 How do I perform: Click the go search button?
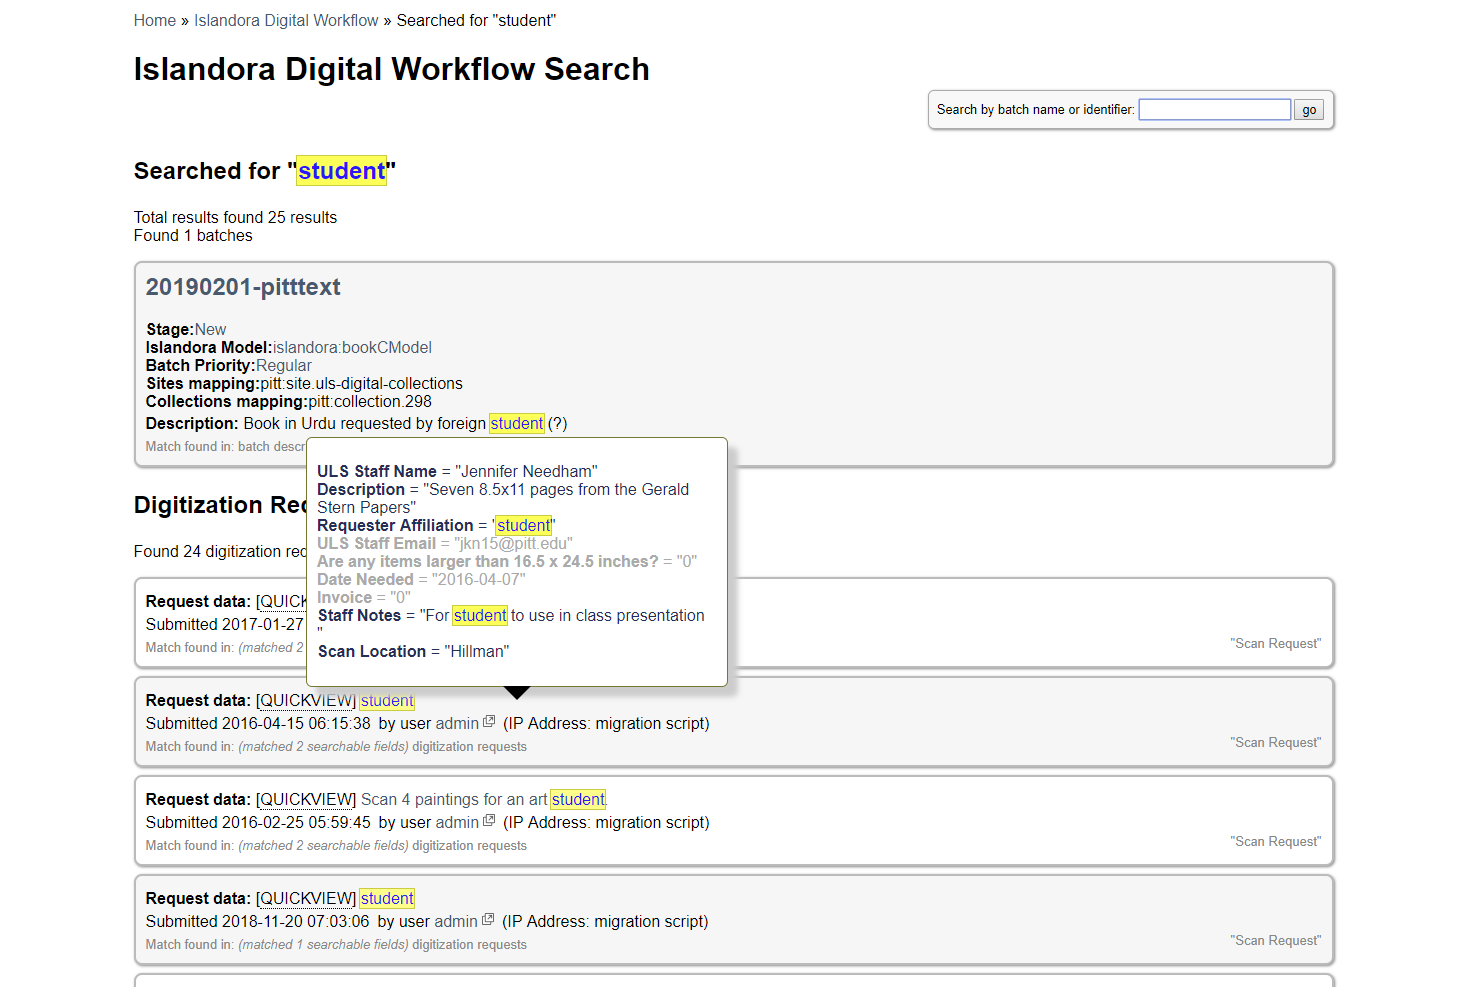pos(1309,109)
